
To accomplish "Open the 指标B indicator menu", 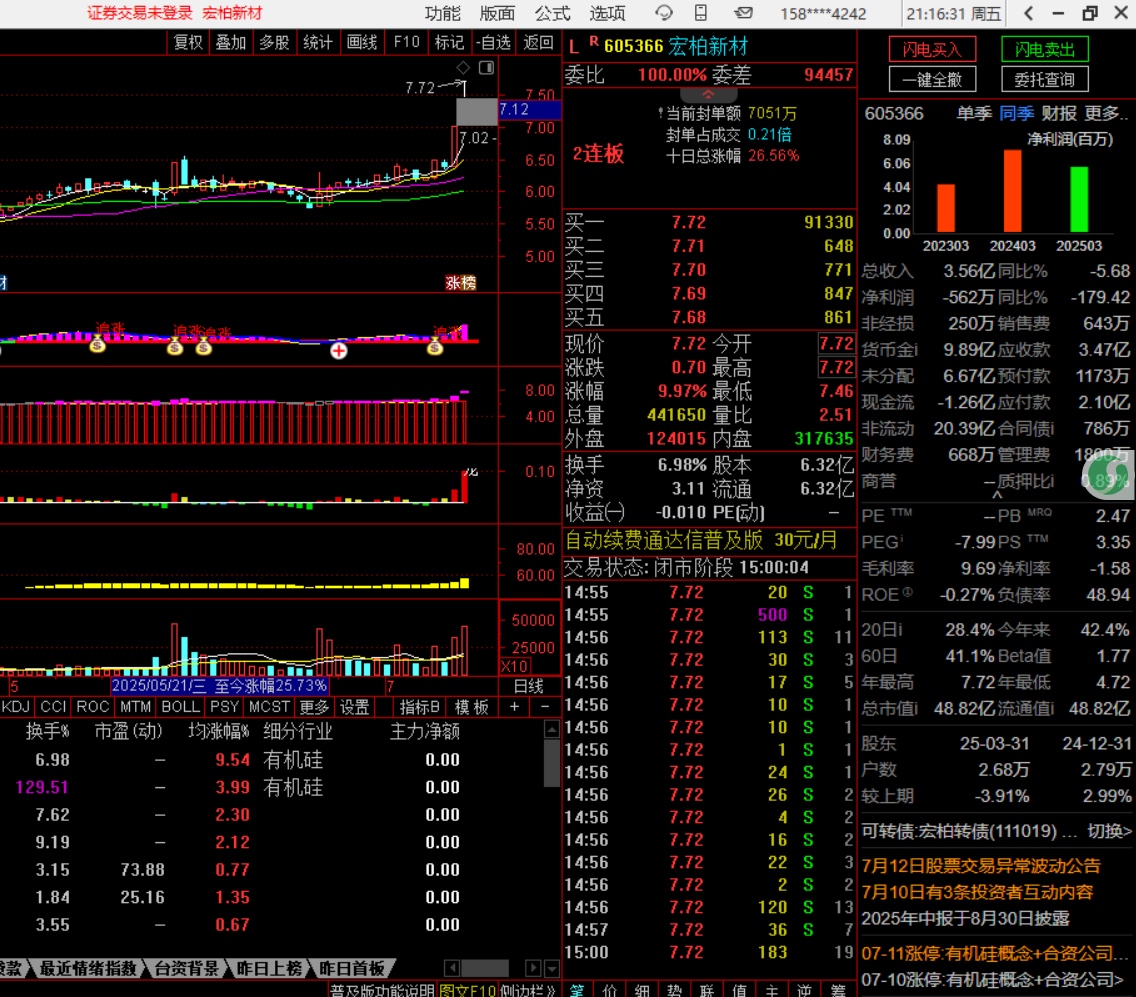I will tap(419, 706).
